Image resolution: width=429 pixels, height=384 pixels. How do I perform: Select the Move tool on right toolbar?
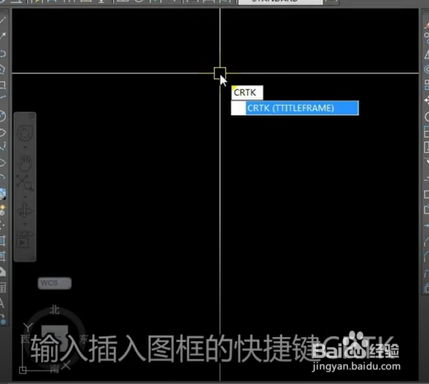point(426,100)
